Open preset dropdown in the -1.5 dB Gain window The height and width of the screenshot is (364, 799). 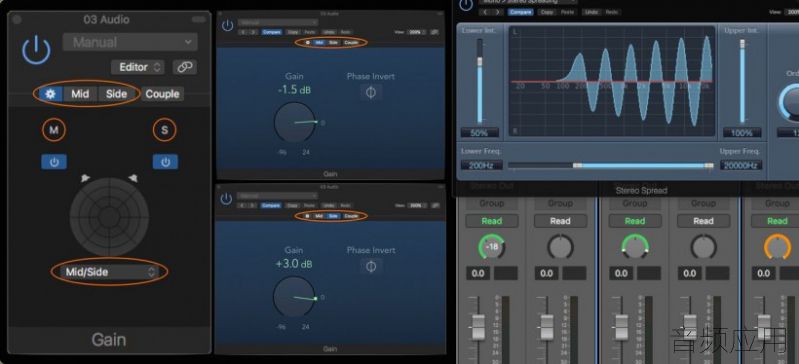point(278,22)
